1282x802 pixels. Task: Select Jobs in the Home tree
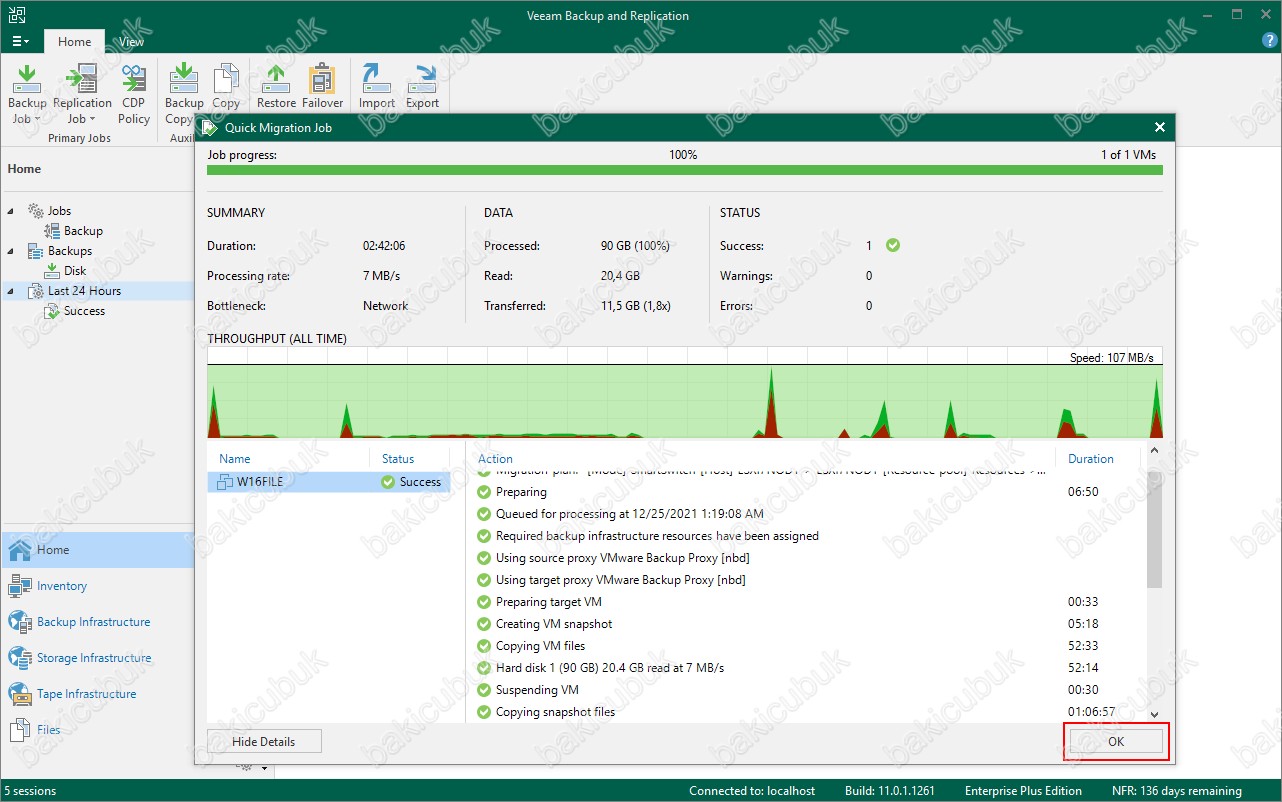coord(59,211)
